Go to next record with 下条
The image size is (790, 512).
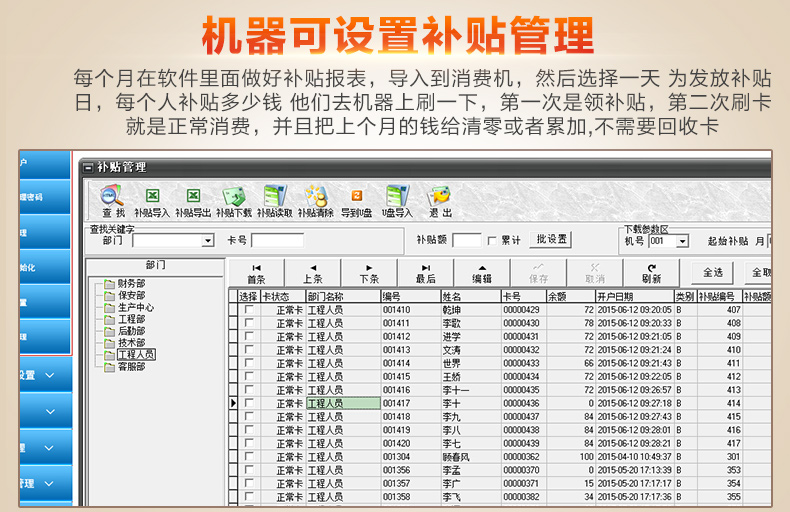pos(369,274)
